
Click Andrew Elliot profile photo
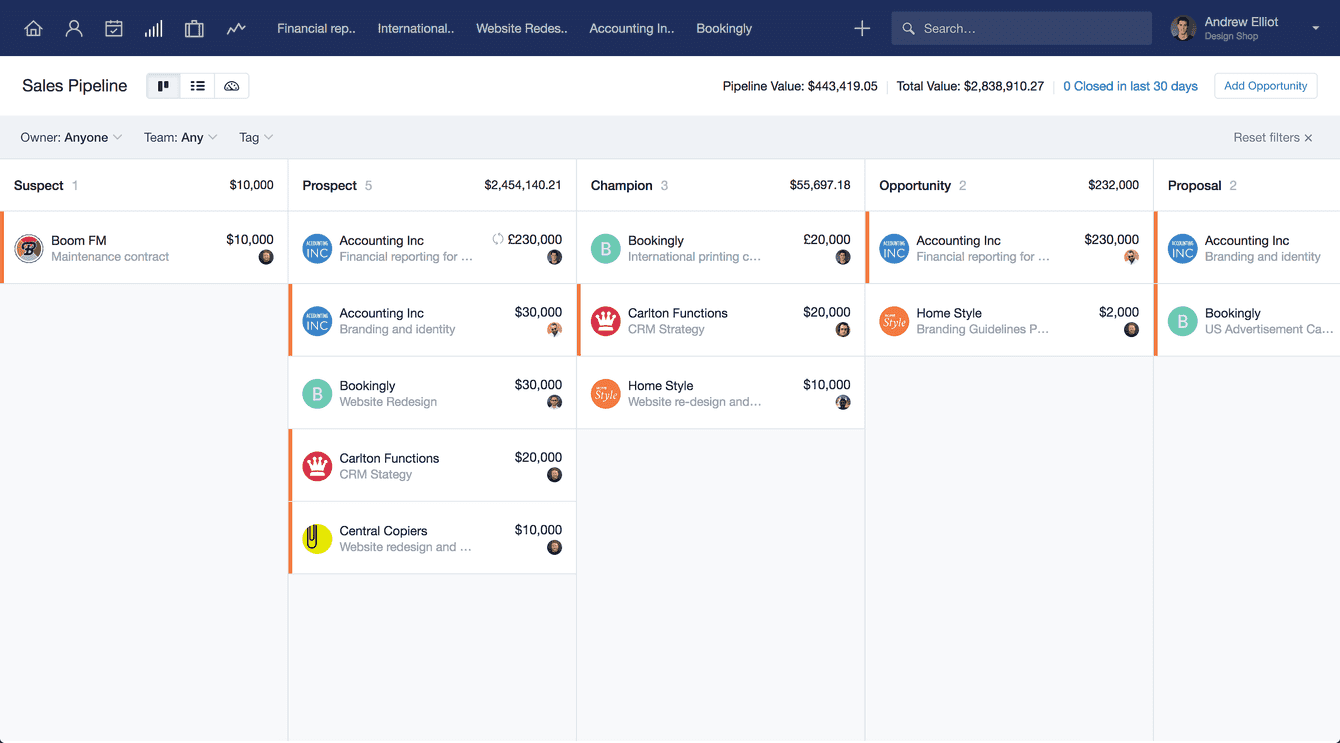(1183, 28)
